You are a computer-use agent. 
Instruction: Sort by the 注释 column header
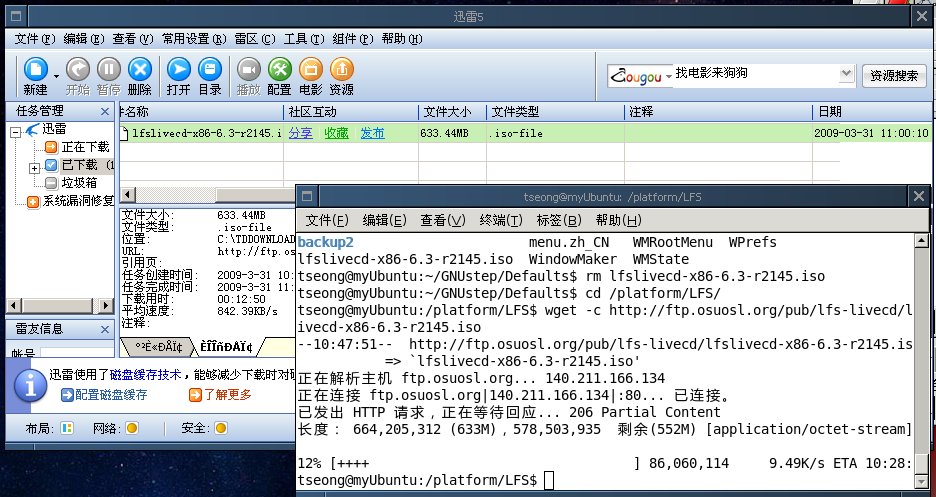pyautogui.click(x=719, y=112)
